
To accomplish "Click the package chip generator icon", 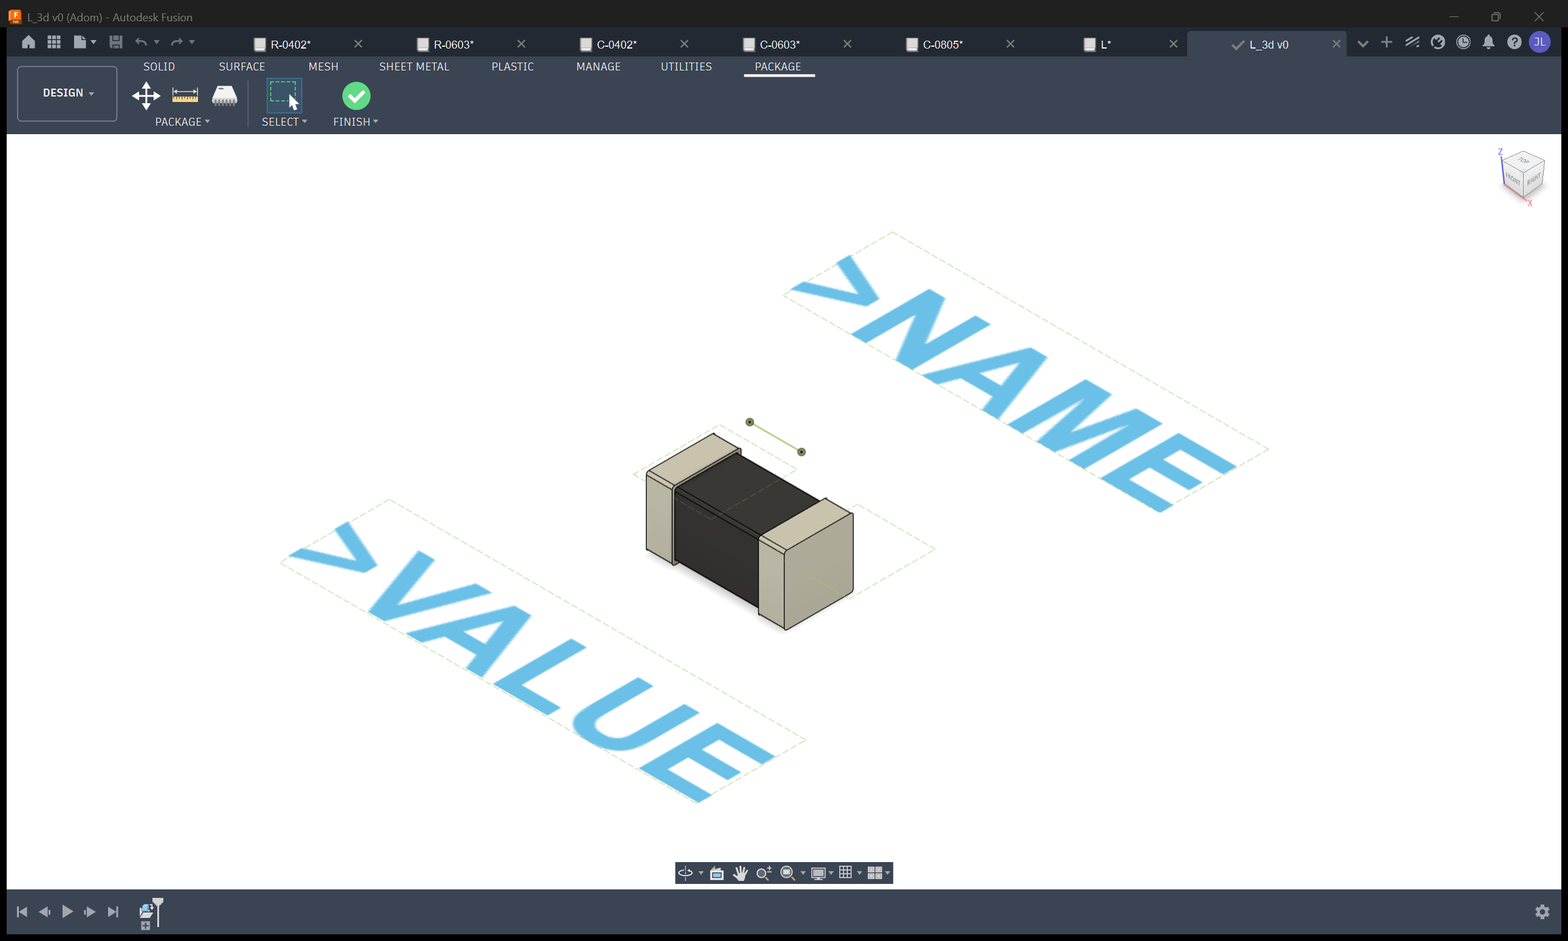I will (224, 95).
